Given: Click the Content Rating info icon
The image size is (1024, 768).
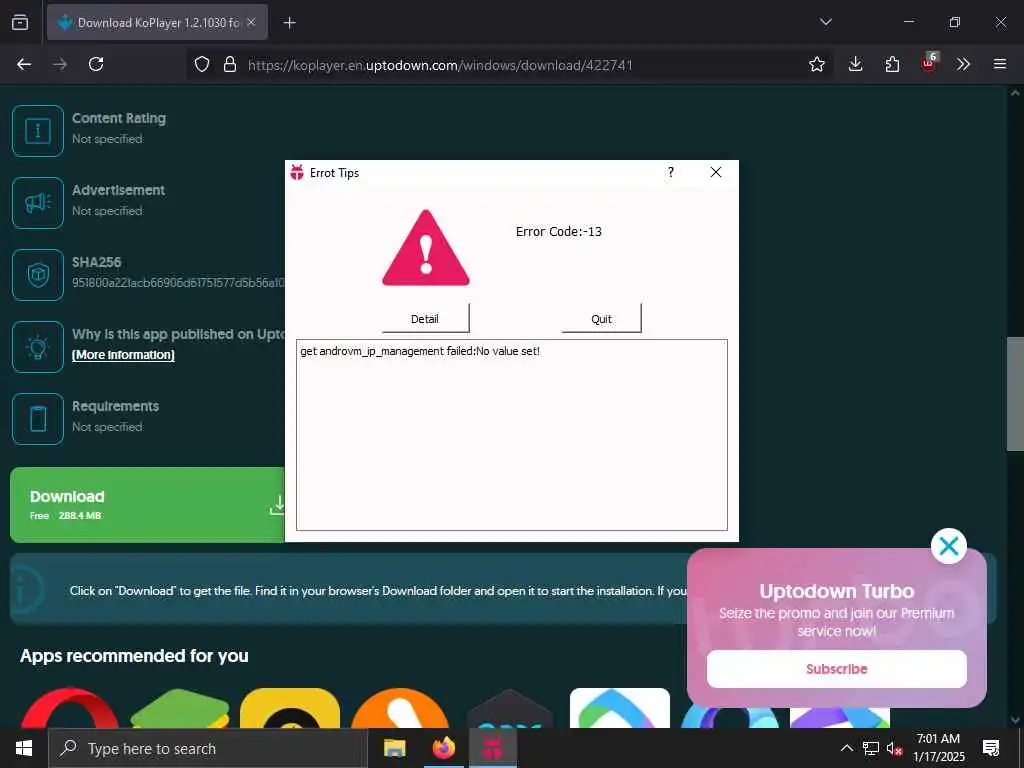Looking at the screenshot, I should pos(38,131).
